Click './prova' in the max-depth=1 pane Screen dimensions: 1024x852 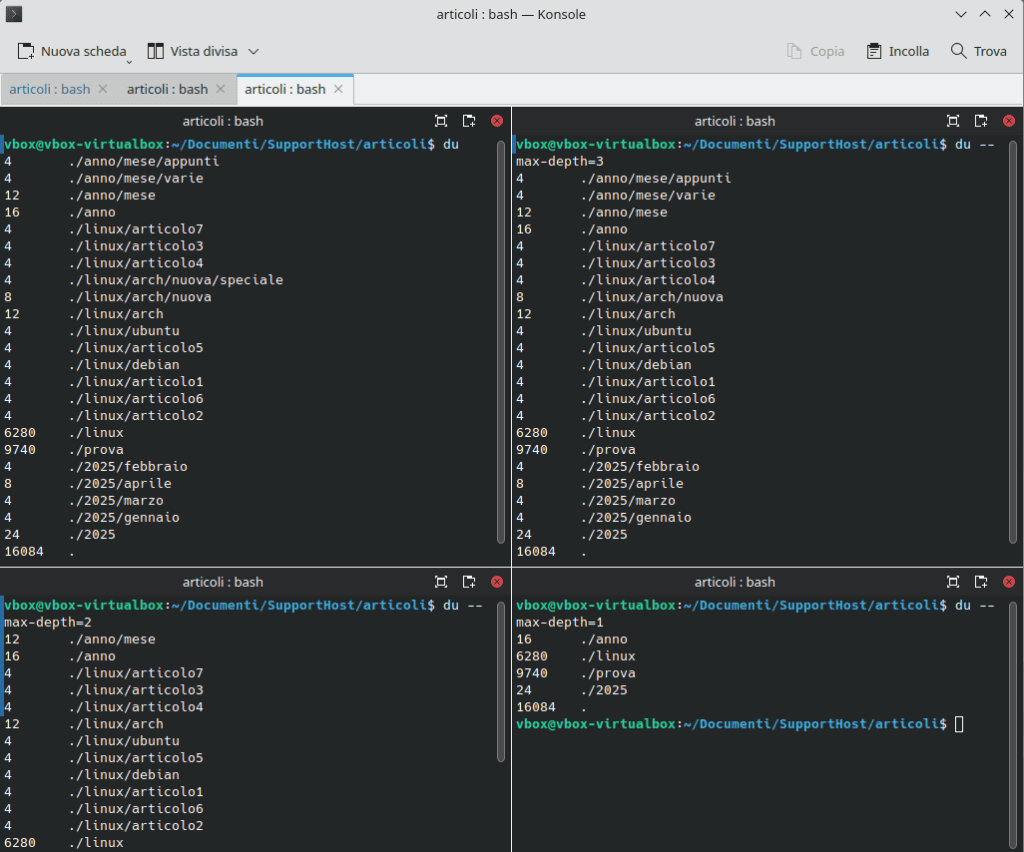pyautogui.click(x=608, y=673)
